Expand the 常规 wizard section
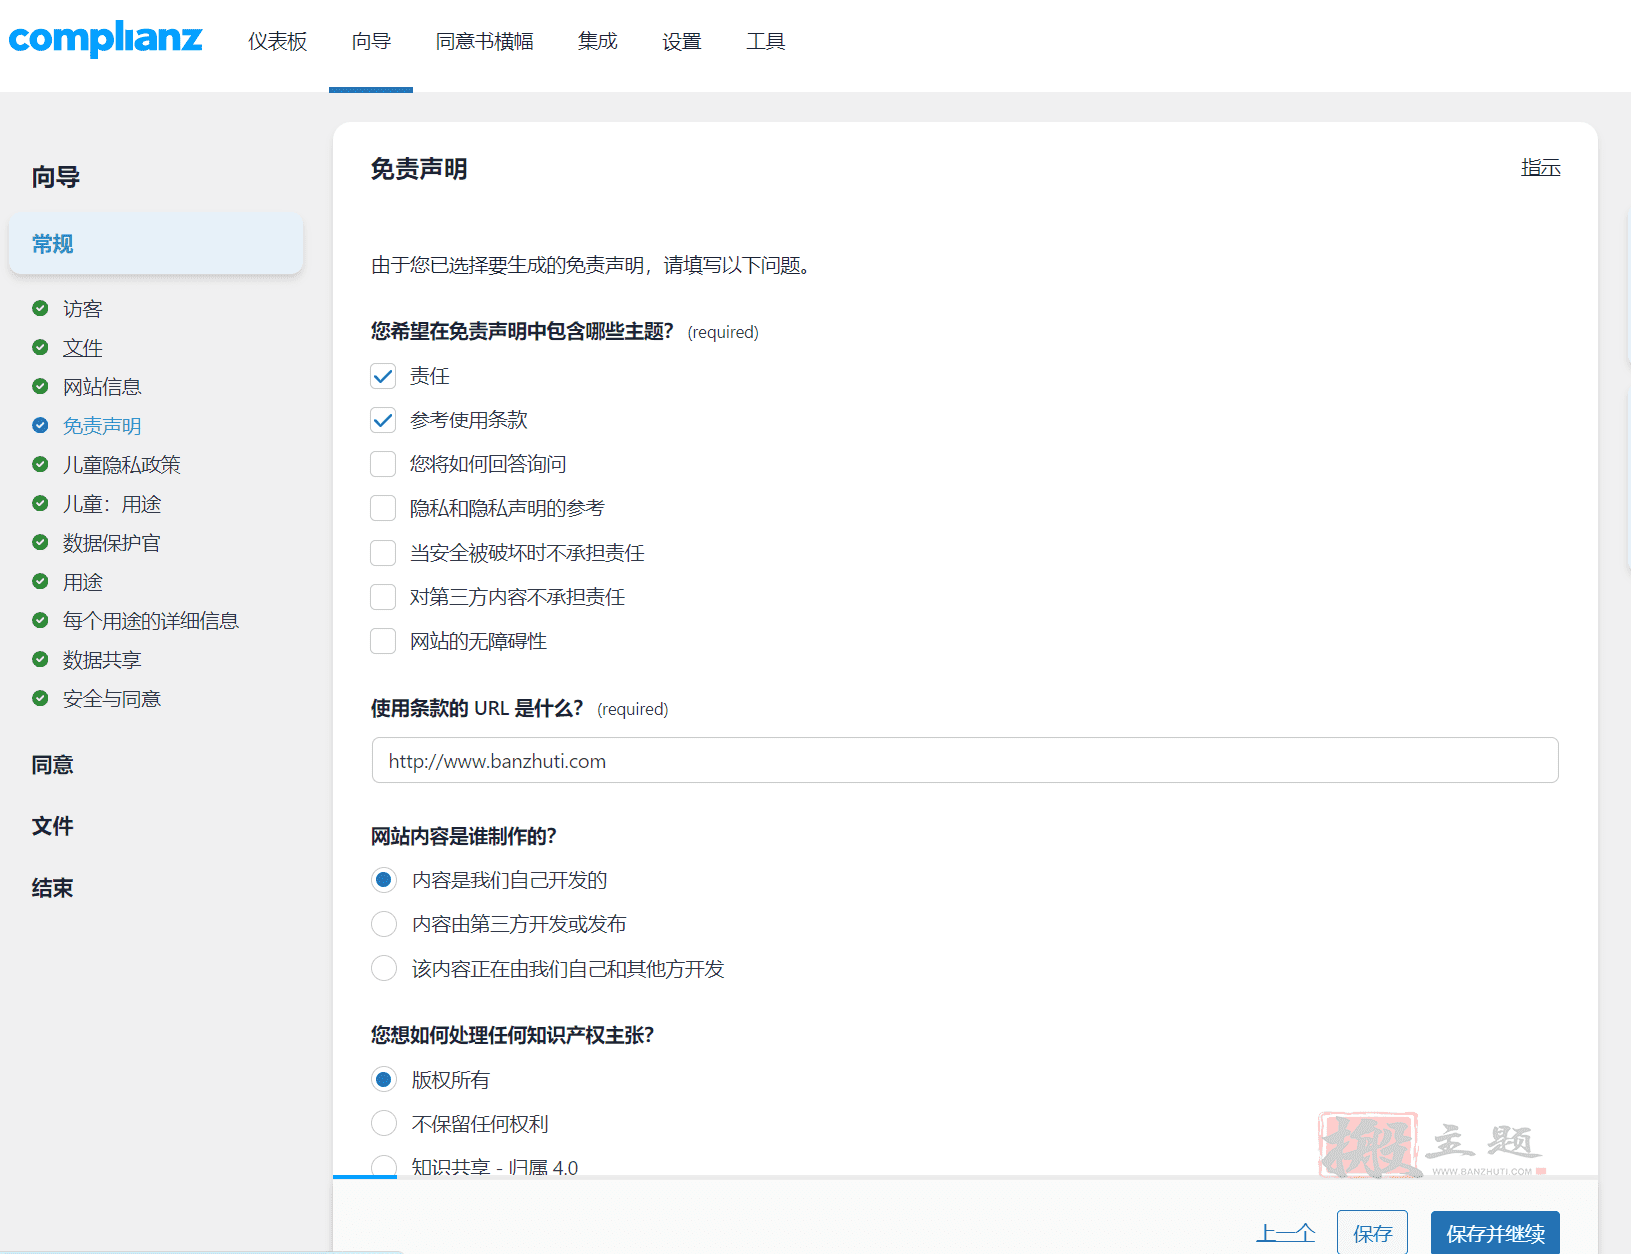Viewport: 1631px width, 1254px height. click(x=156, y=244)
